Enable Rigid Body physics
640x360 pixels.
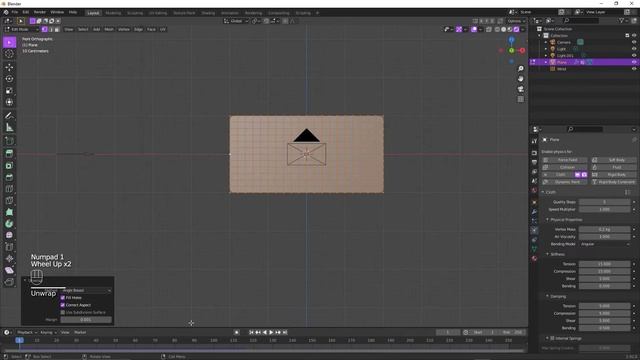click(x=614, y=175)
